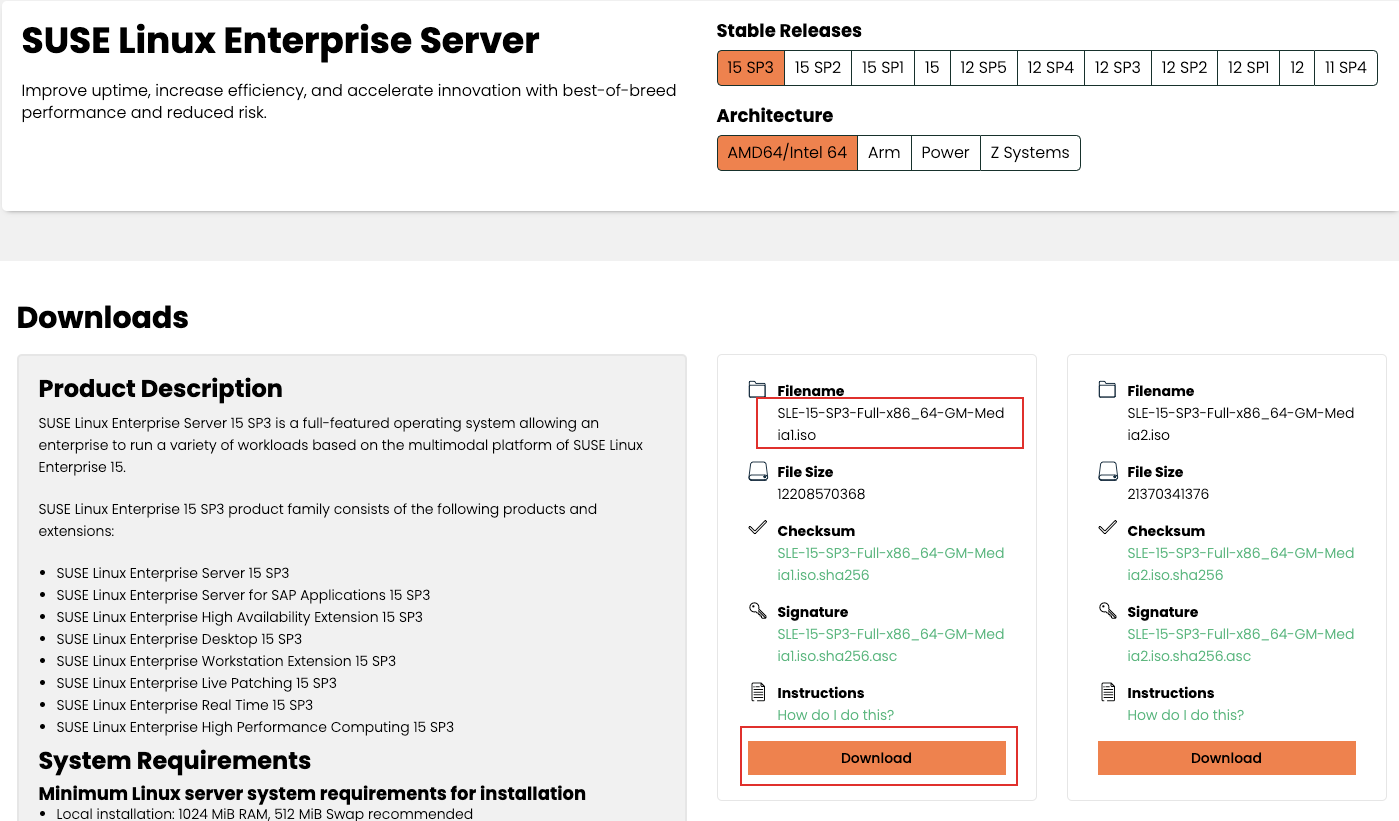This screenshot has width=1399, height=821.
Task: Click file size value 21370341376
Action: tap(1168, 494)
